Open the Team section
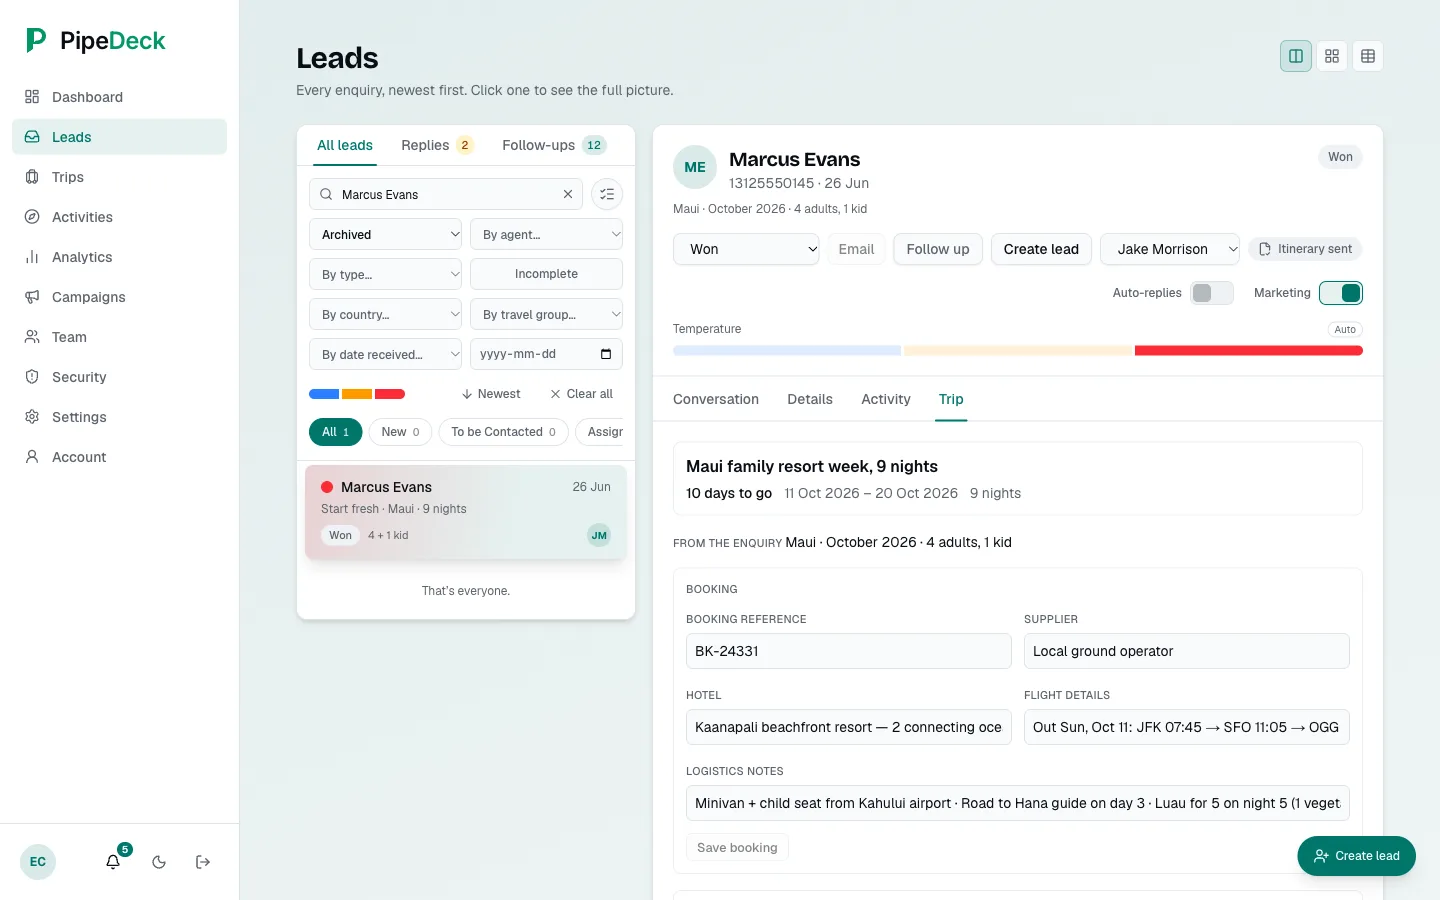 pyautogui.click(x=119, y=337)
